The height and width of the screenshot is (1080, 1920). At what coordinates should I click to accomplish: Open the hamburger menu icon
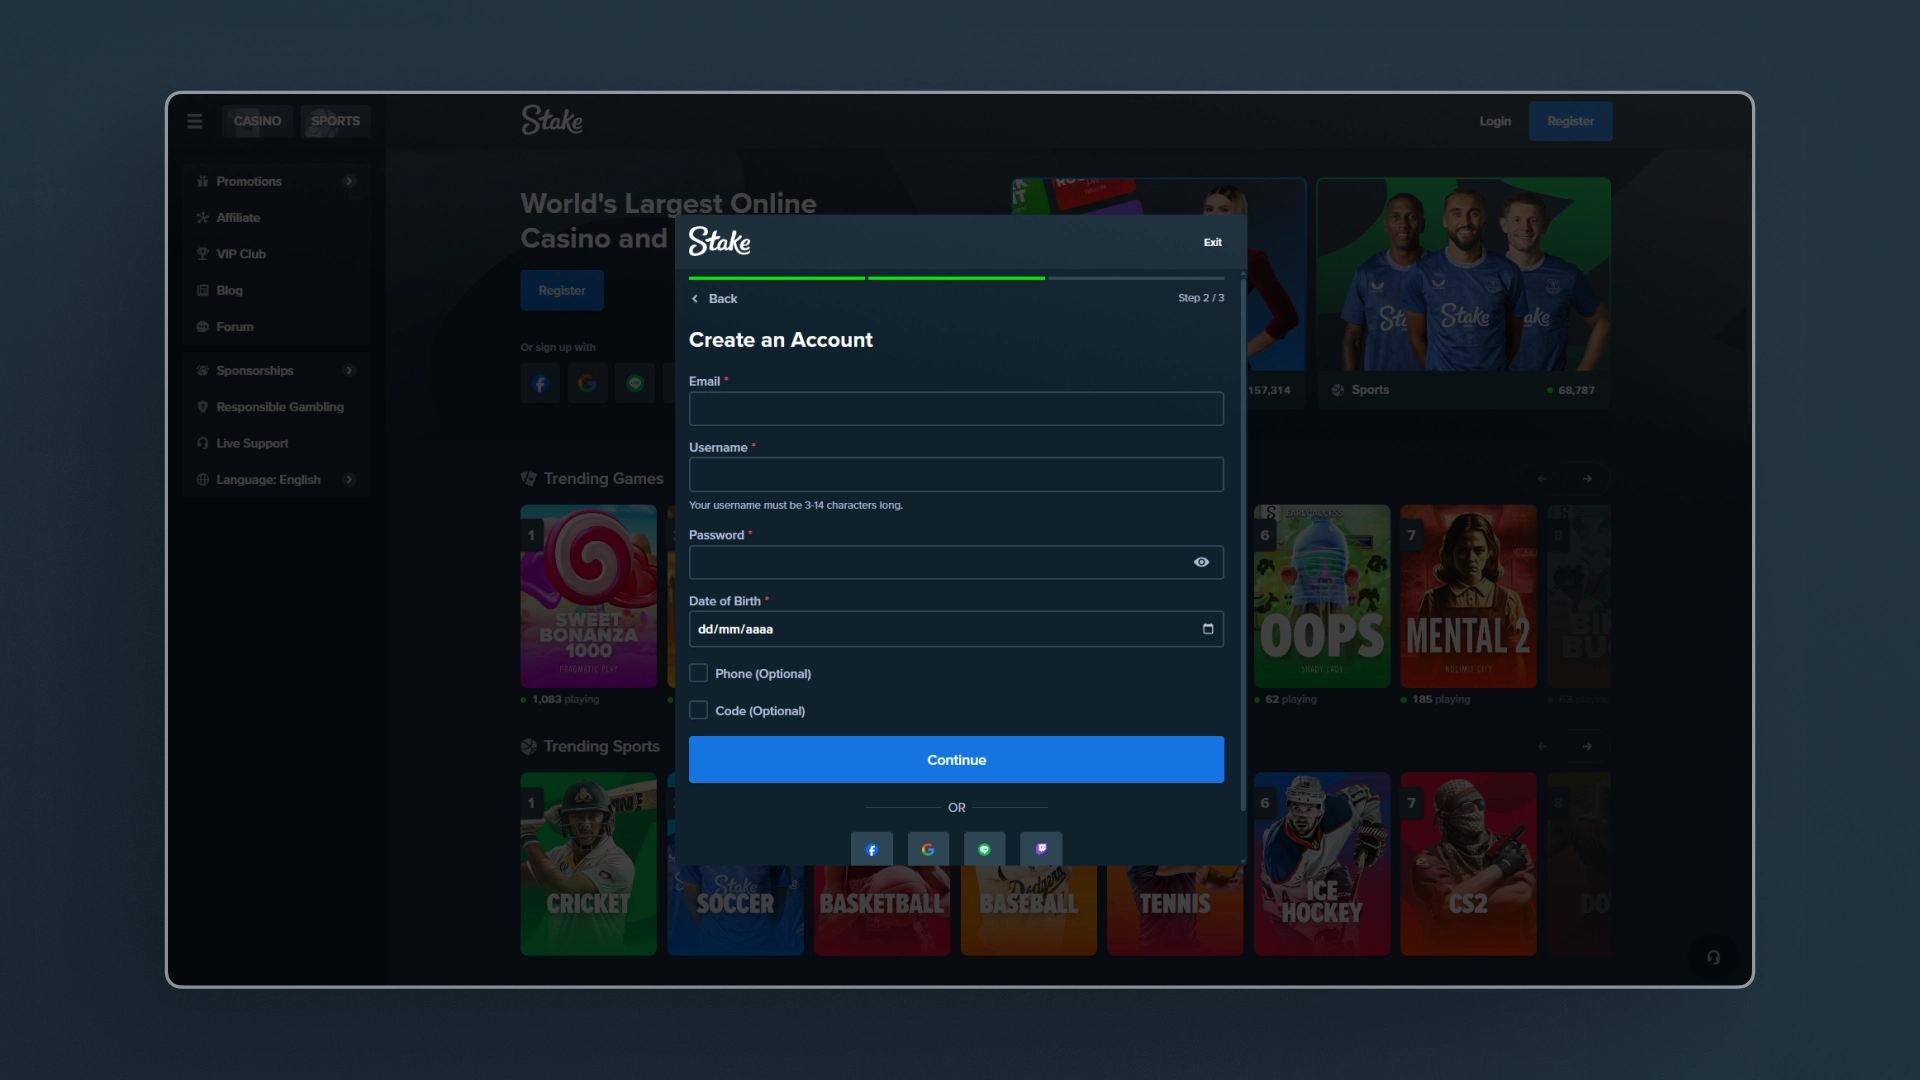point(194,121)
